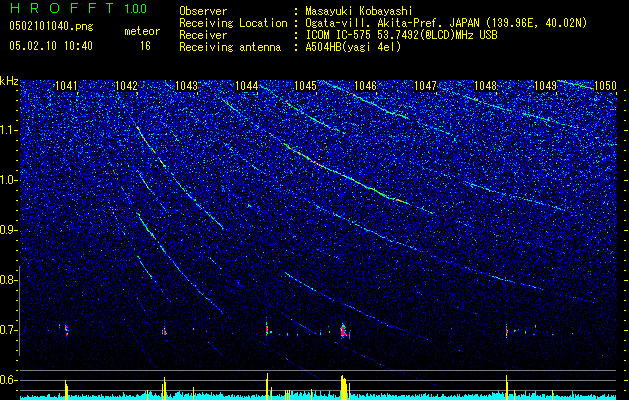Click the 0.6 kHz axis label
This screenshot has width=629, height=400.
click(9, 380)
